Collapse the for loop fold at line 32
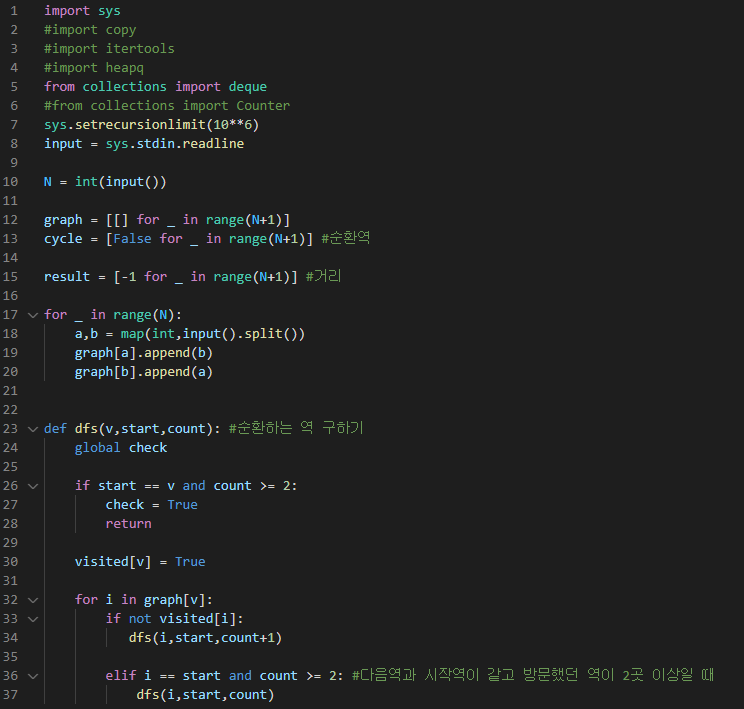The height and width of the screenshot is (709, 744). (x=33, y=600)
